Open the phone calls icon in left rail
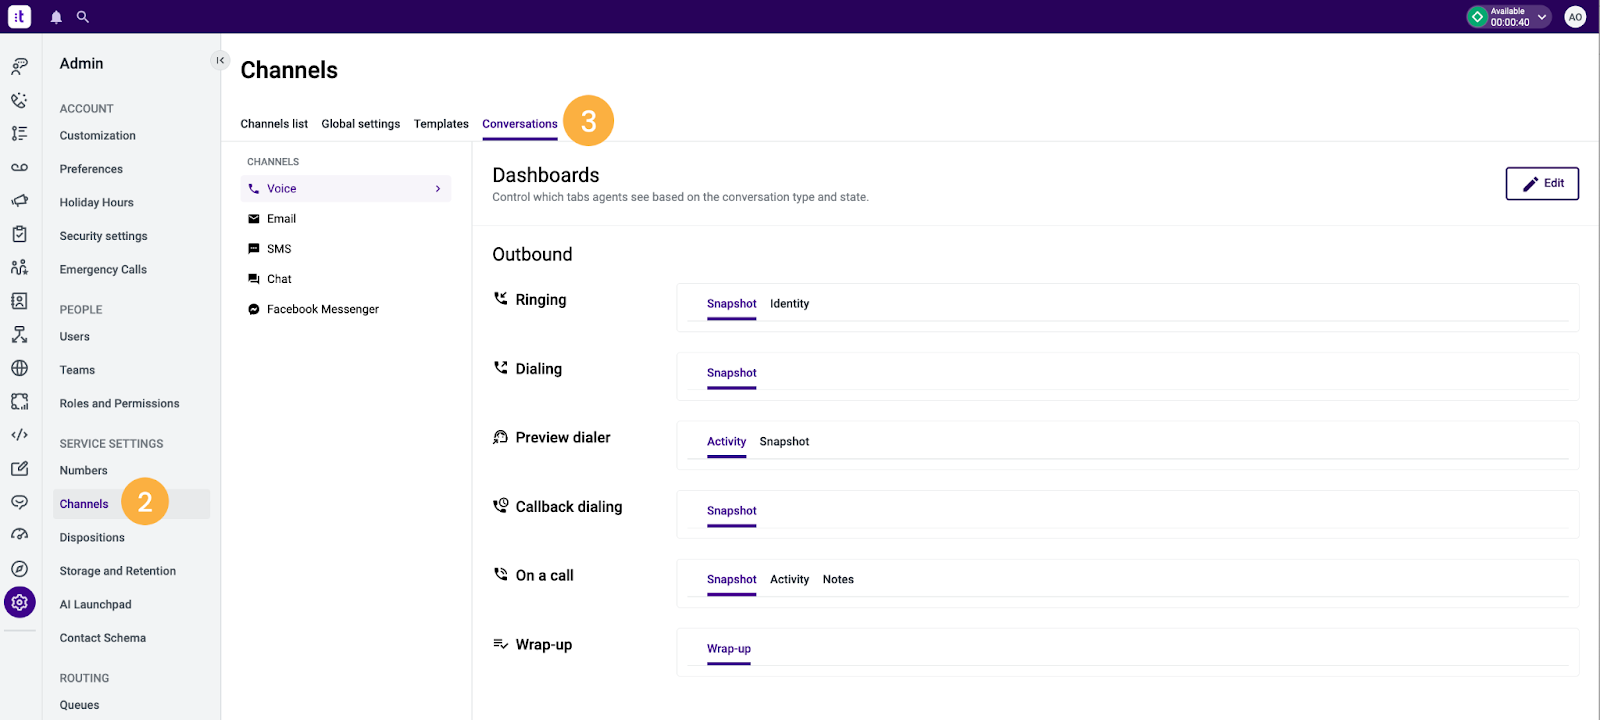 pos(19,100)
